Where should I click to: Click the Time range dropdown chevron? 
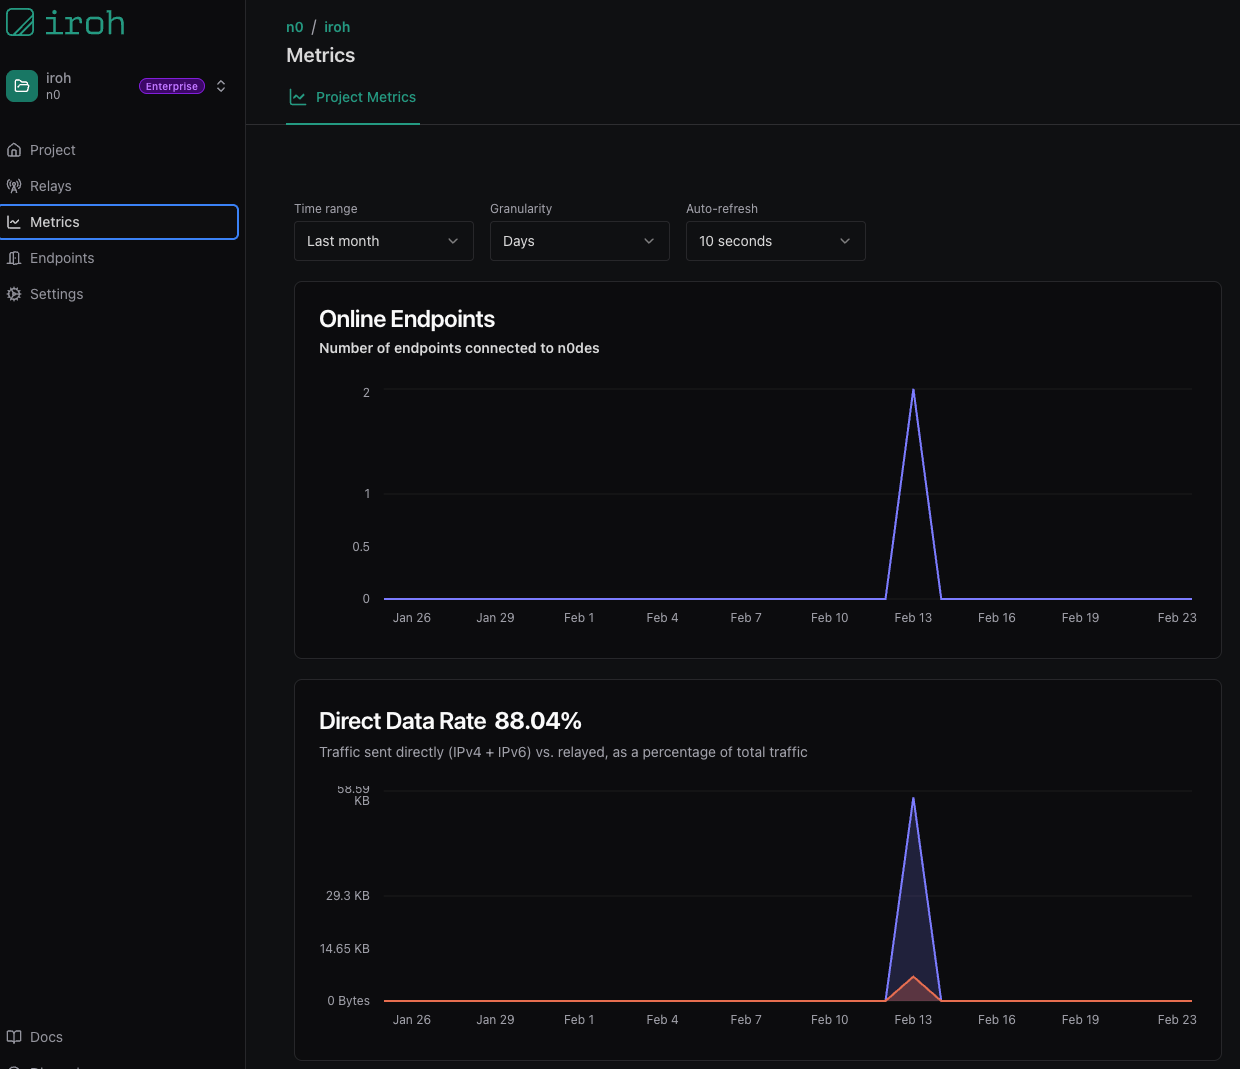(453, 241)
